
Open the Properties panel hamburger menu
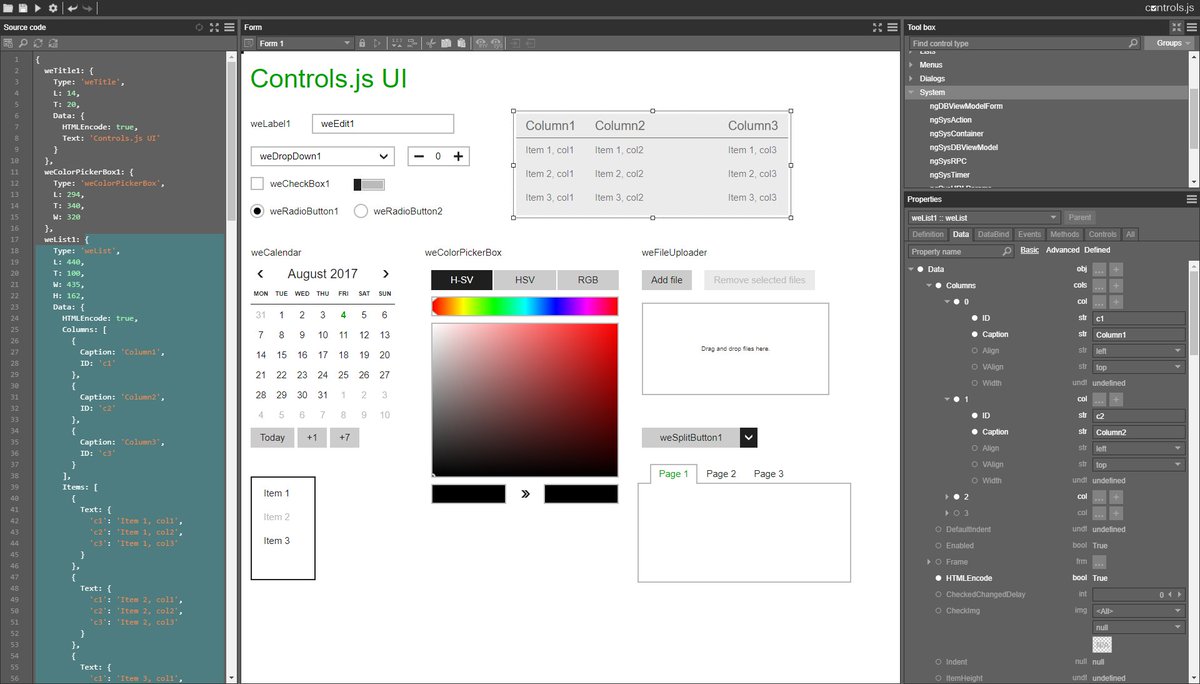(x=1191, y=199)
